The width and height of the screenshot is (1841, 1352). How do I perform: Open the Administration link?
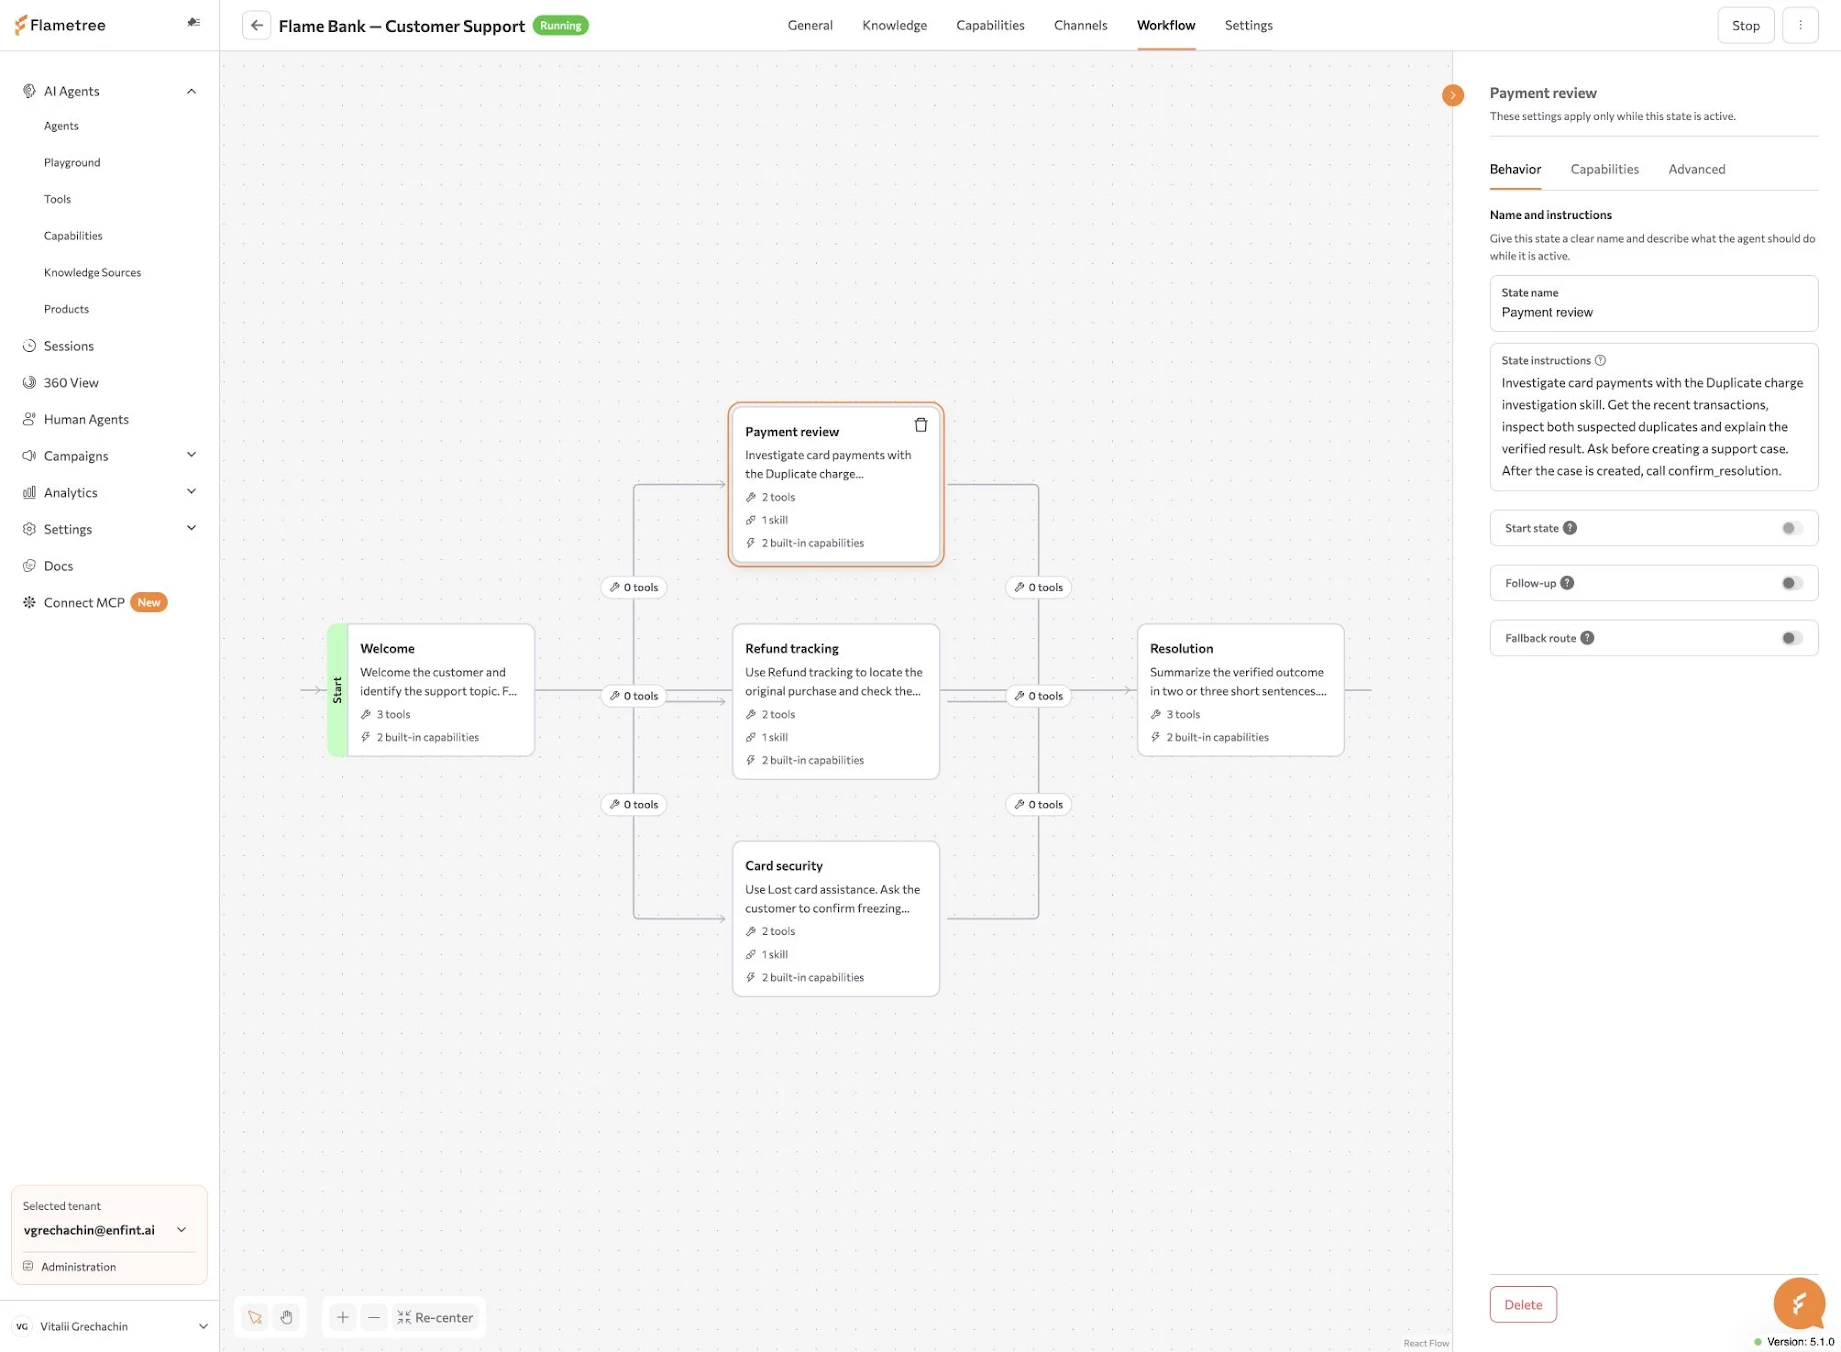(78, 1267)
